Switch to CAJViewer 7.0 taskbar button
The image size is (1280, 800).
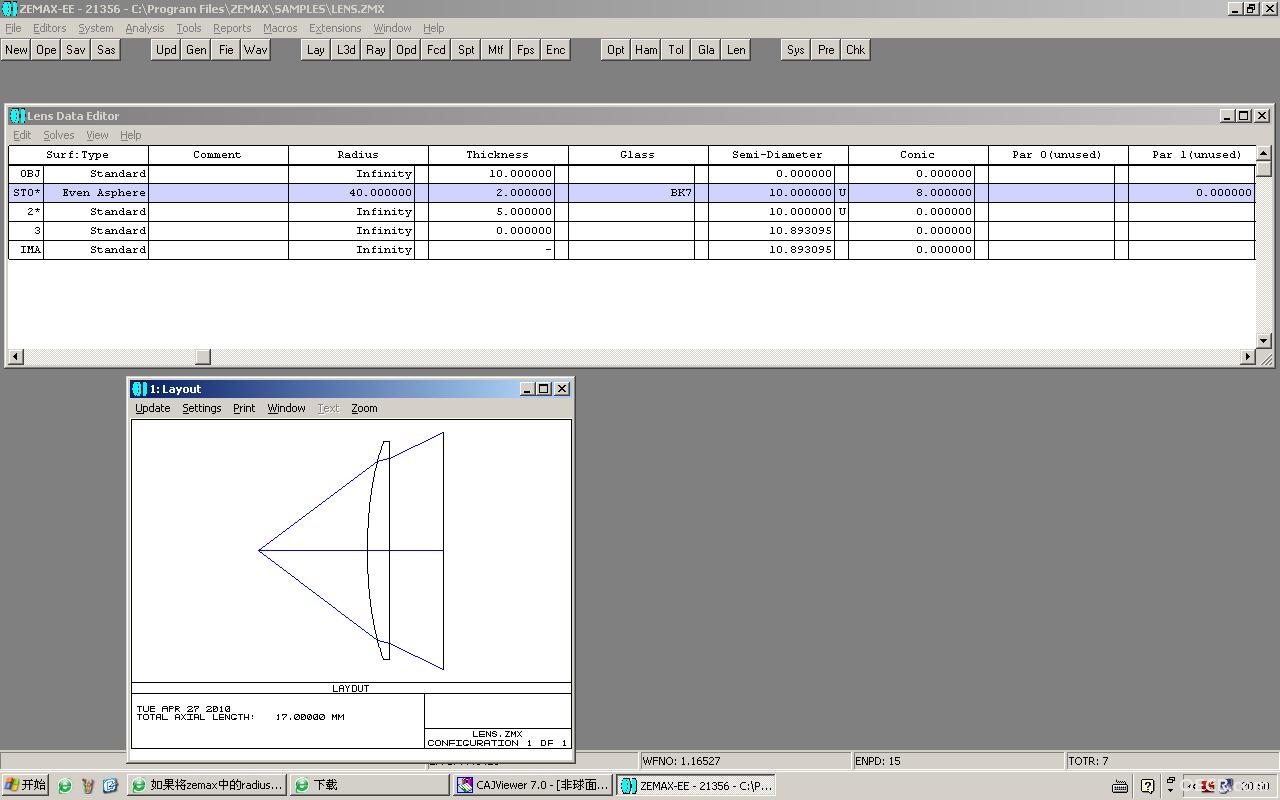pyautogui.click(x=532, y=785)
